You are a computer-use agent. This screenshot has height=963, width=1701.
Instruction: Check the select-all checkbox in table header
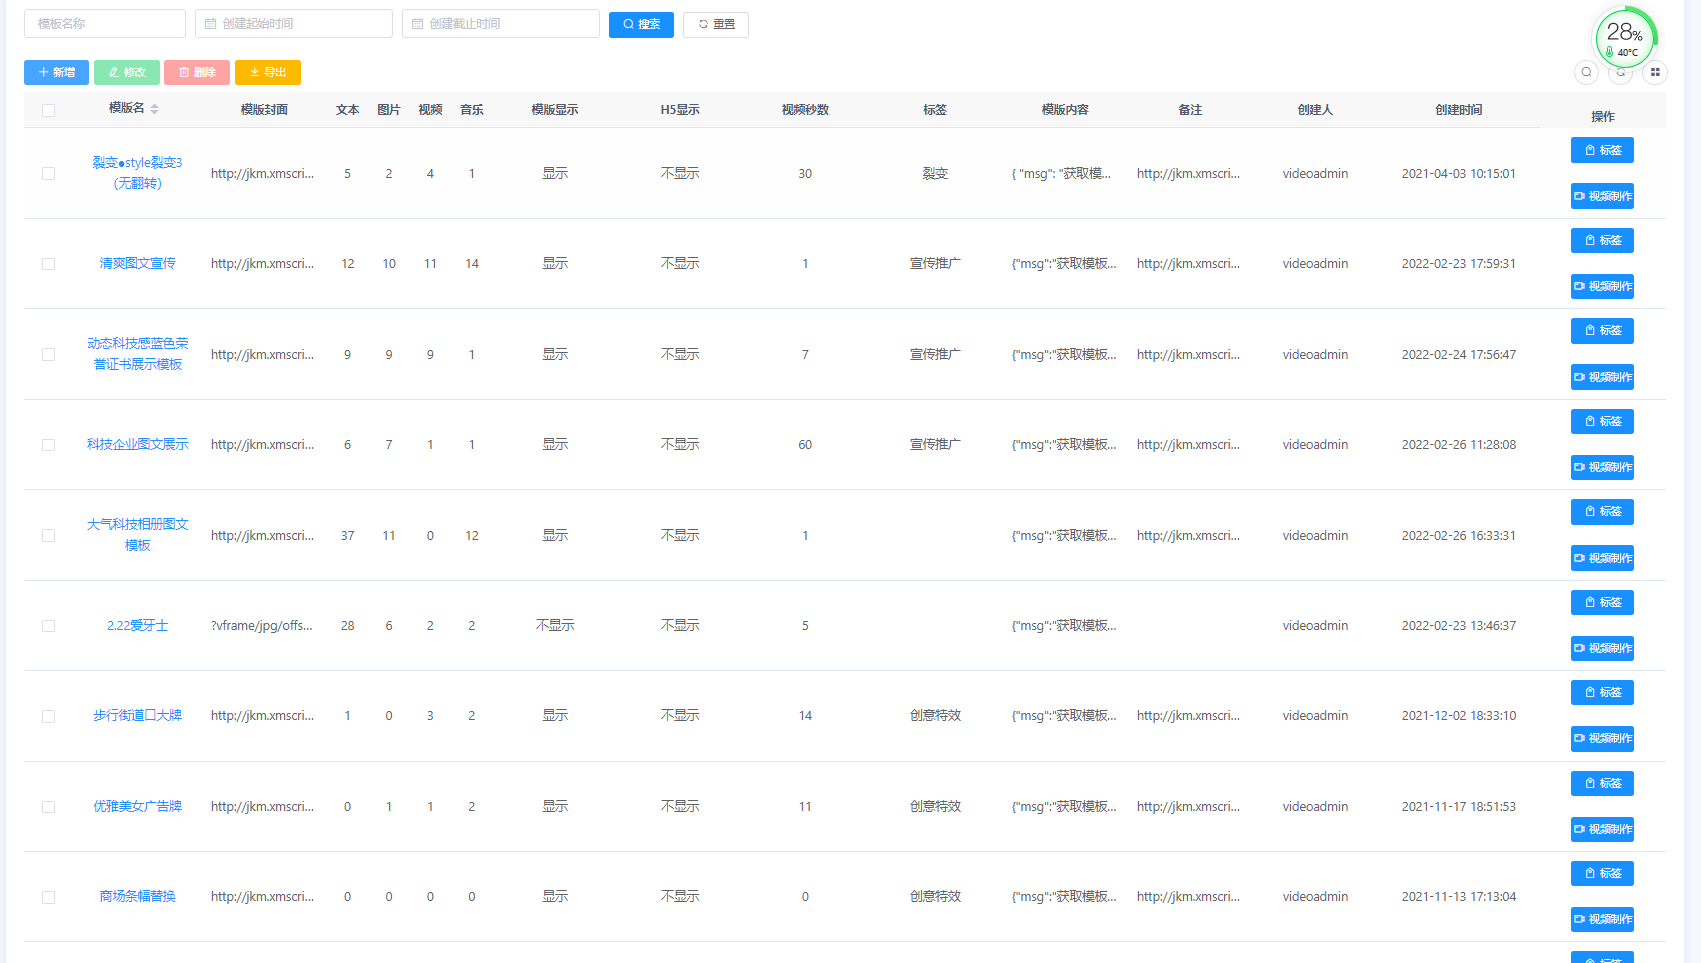pos(48,110)
